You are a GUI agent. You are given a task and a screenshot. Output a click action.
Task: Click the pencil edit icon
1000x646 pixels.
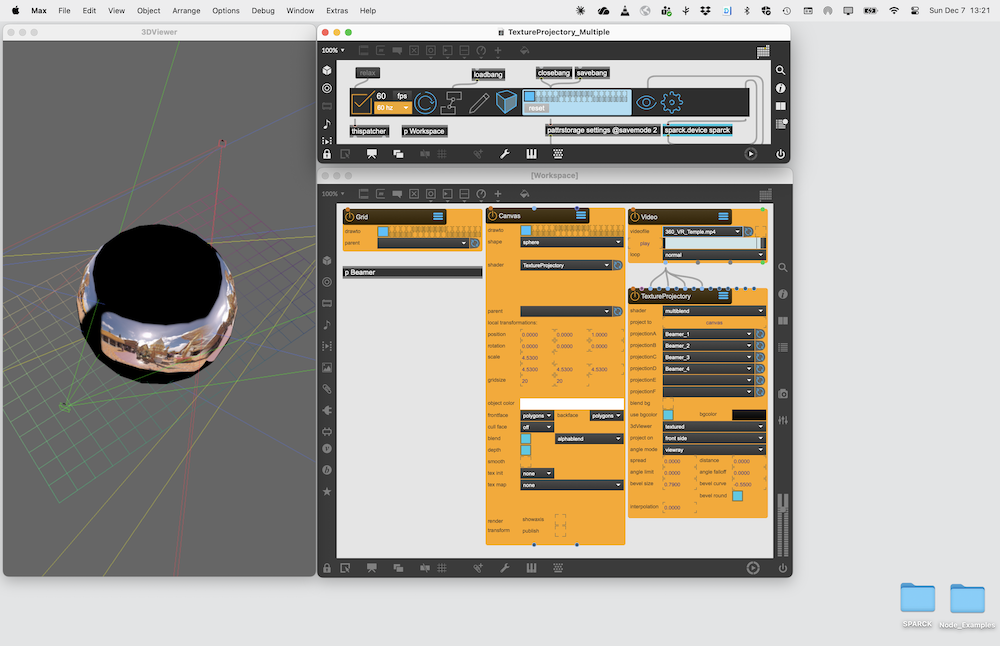click(479, 102)
